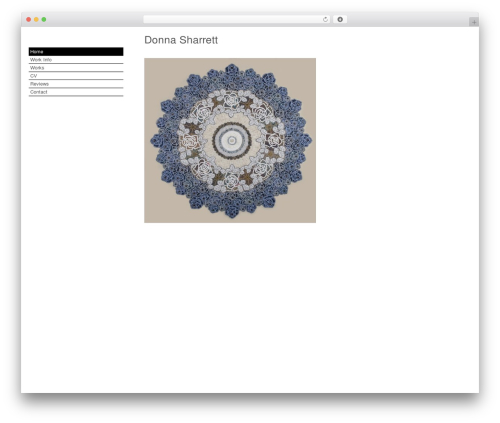Minimize the window with the yellow button
Image resolution: width=500 pixels, height=423 pixels.
click(x=36, y=20)
